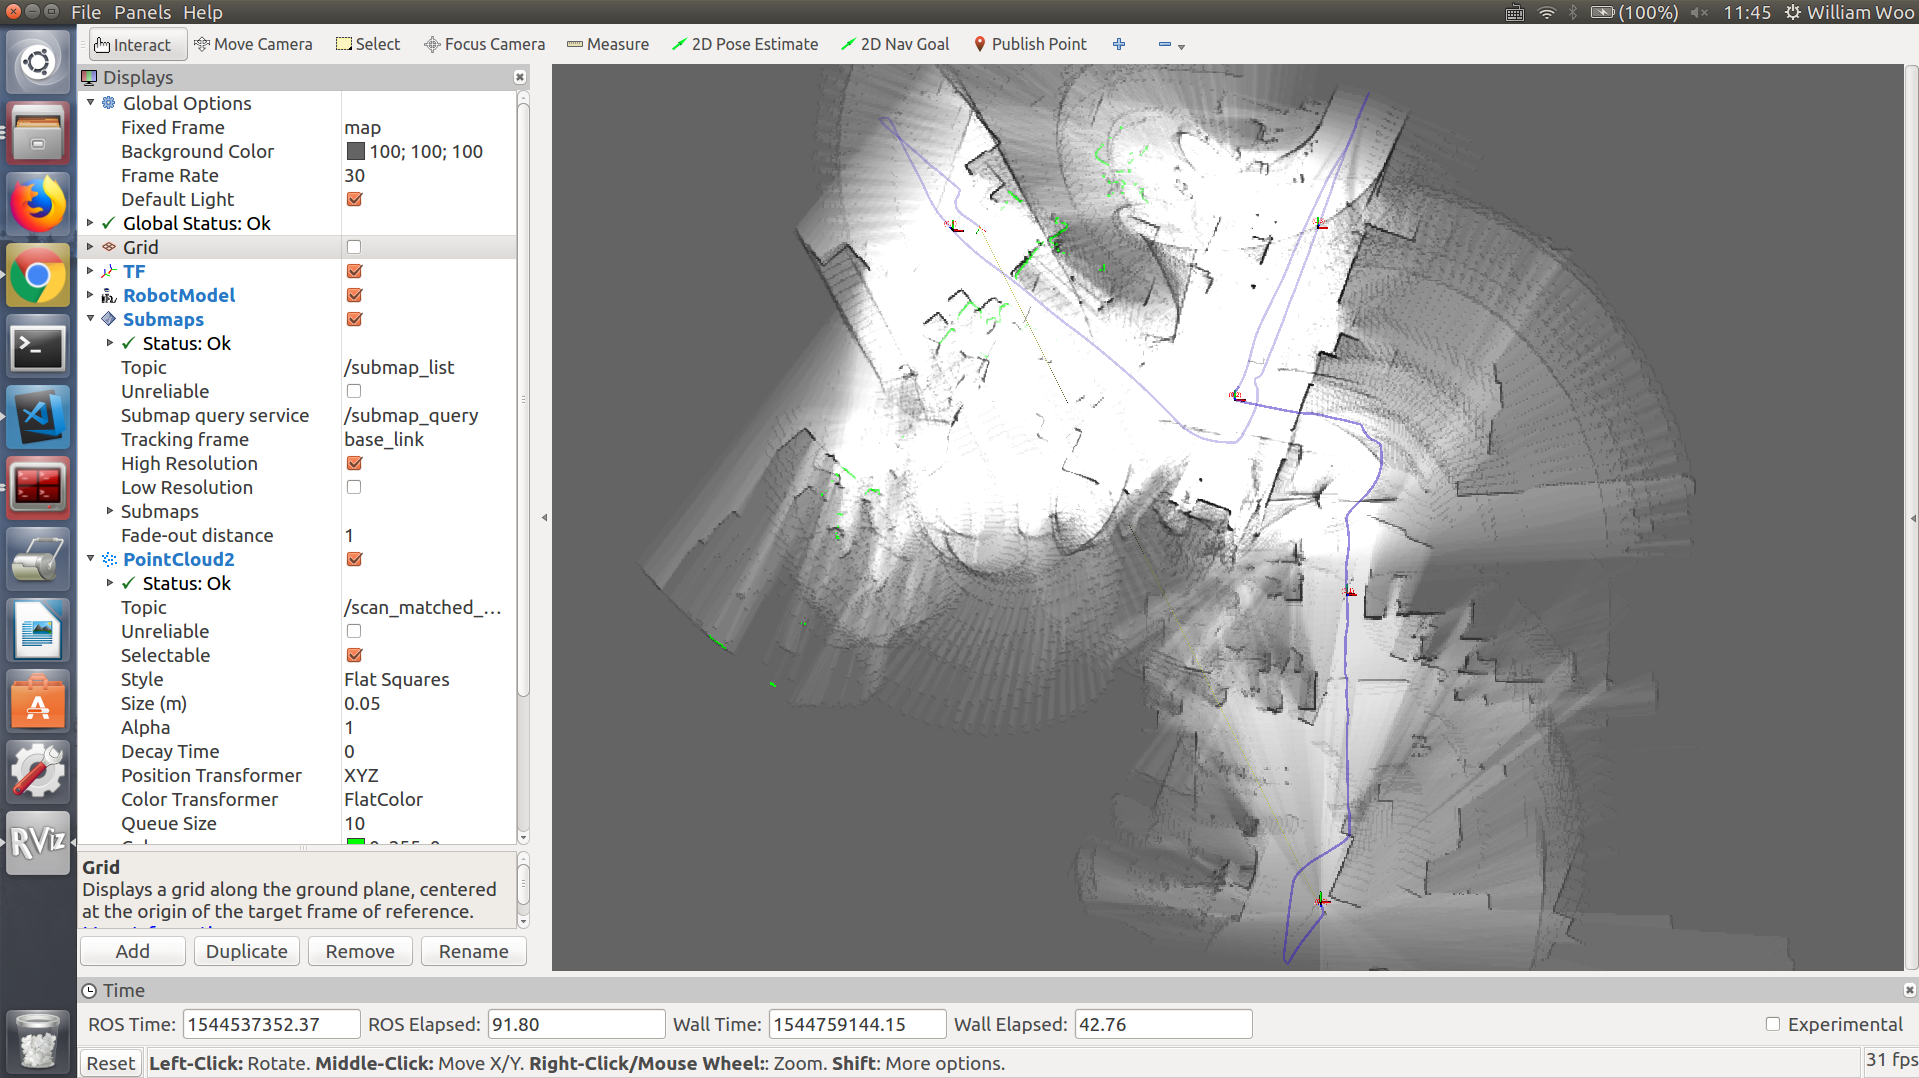
Task: Activate the Move Camera tool
Action: pos(253,44)
